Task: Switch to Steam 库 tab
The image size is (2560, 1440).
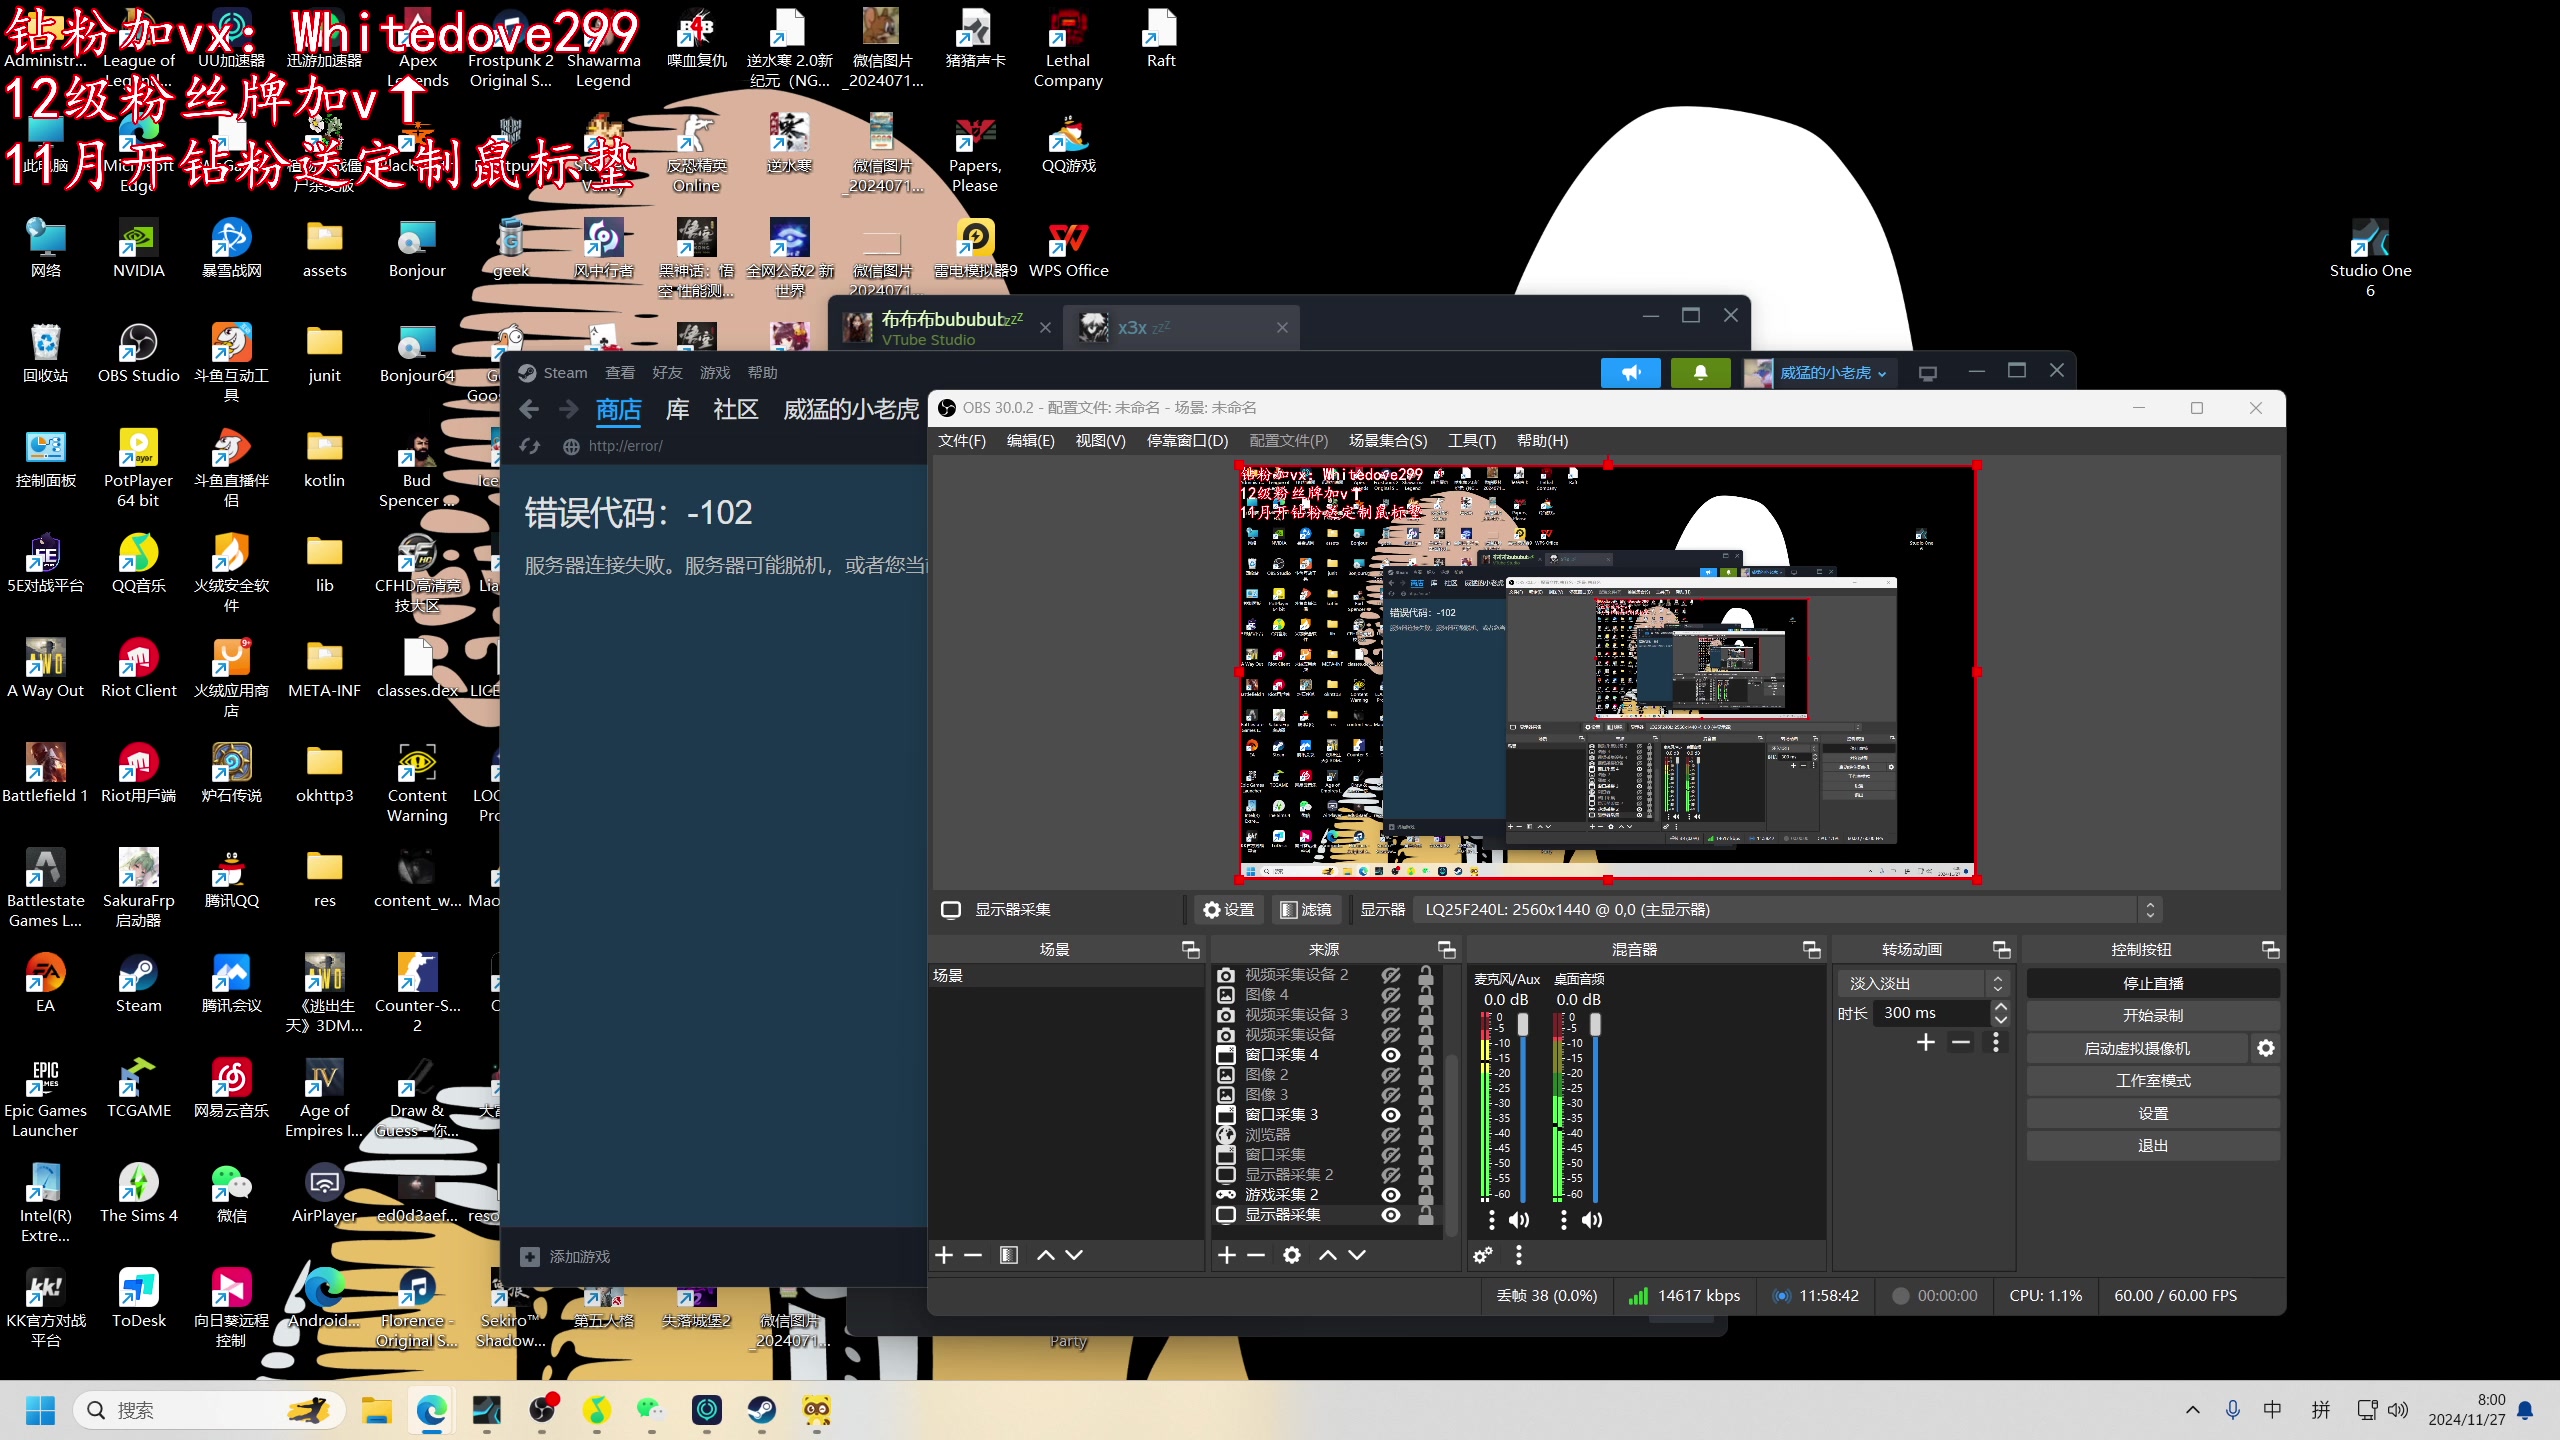Action: [678, 409]
